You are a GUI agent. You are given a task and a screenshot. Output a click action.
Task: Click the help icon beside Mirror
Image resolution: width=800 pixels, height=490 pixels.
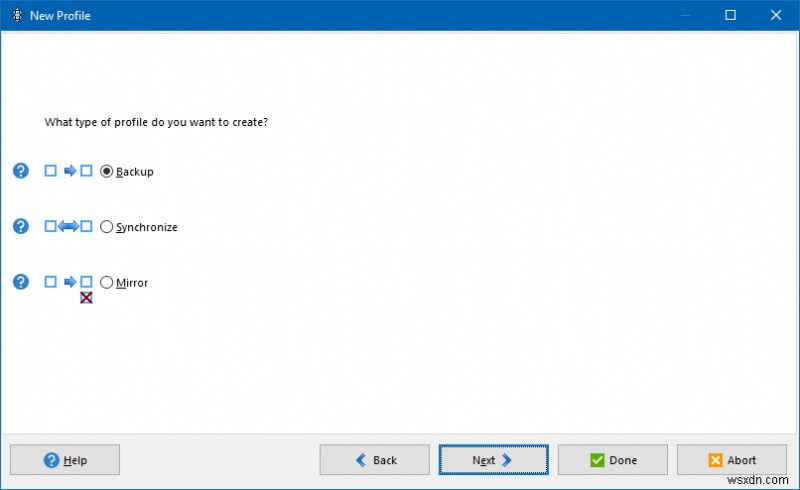click(x=20, y=283)
